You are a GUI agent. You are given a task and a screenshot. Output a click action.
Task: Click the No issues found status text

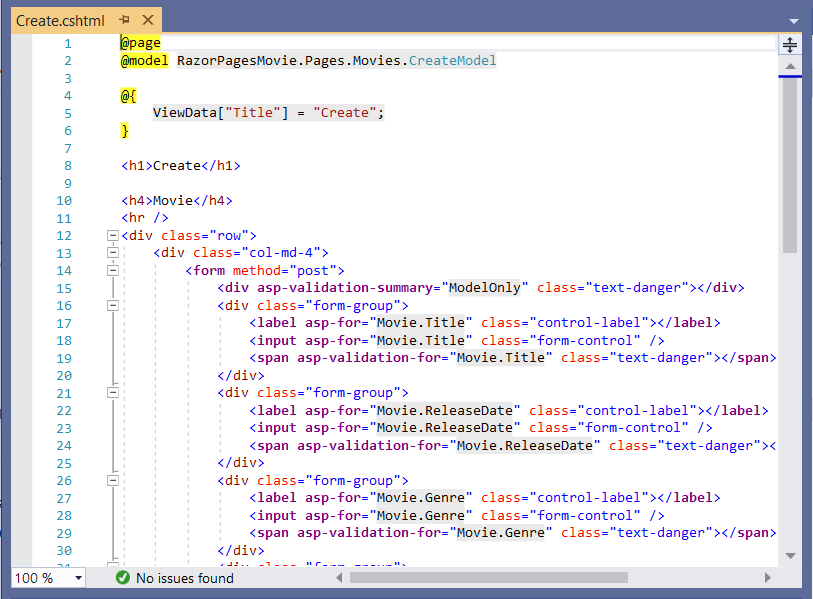(186, 578)
